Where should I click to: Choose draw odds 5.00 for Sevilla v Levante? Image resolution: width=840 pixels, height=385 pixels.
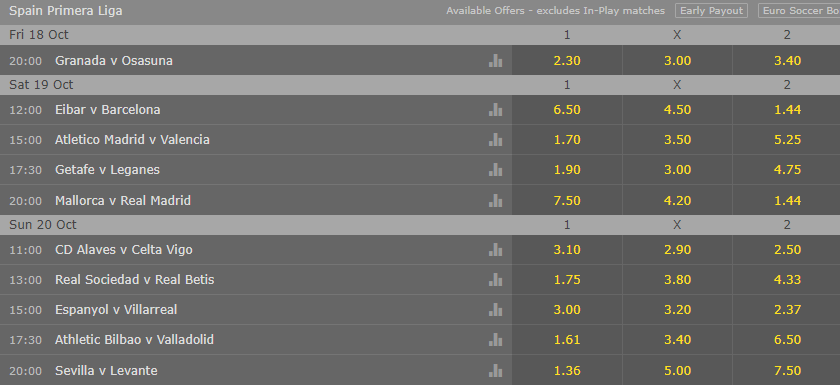677,371
